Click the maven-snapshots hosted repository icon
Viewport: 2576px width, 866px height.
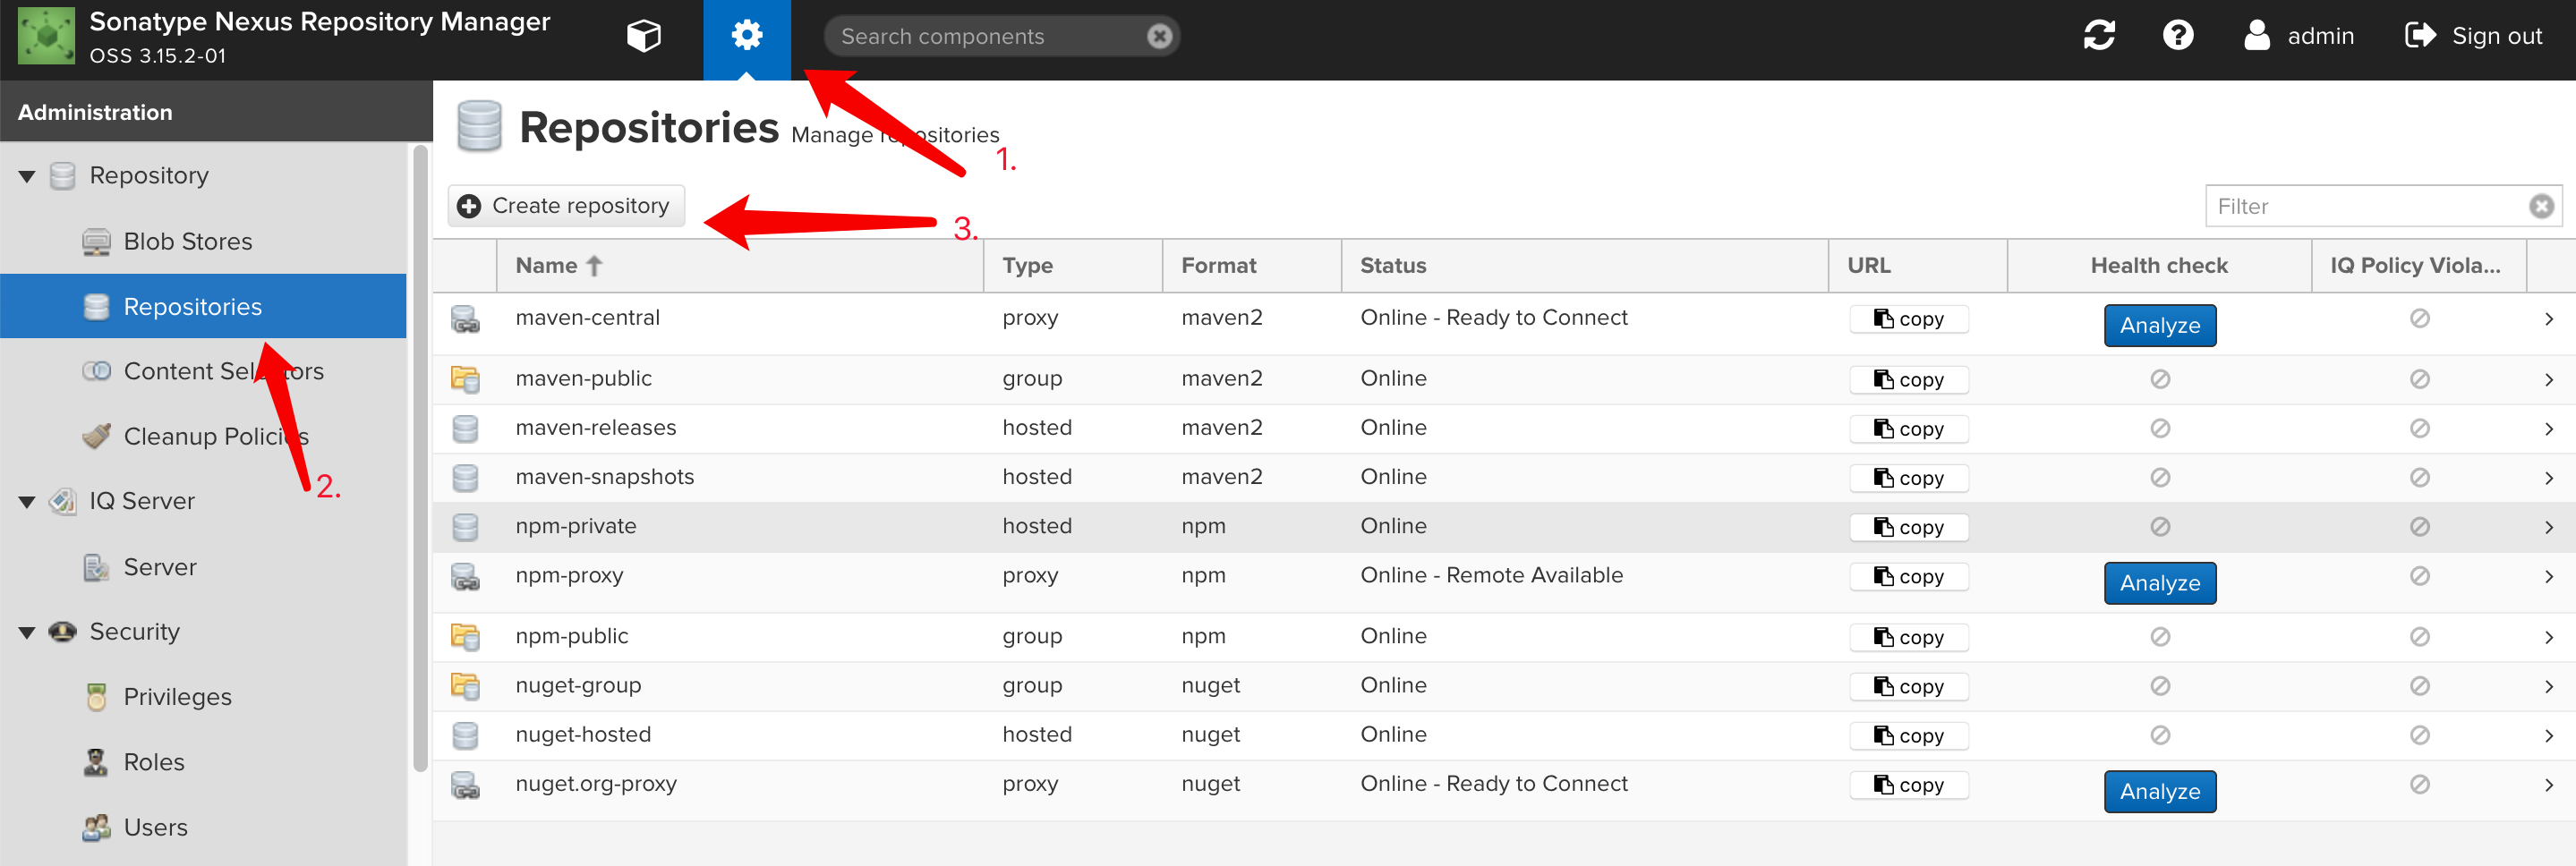pos(465,478)
